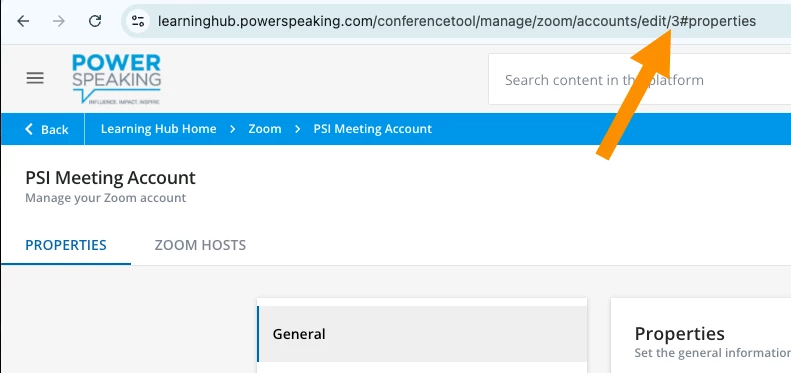
Task: Focus the Search content field
Action: (x=640, y=80)
